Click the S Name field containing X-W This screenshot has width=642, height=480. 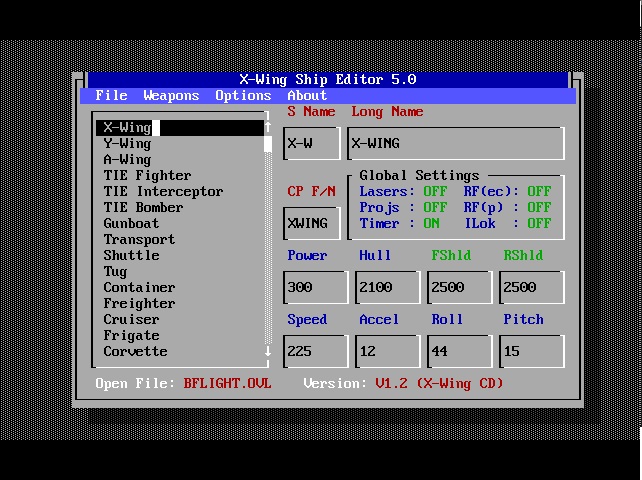(312, 143)
